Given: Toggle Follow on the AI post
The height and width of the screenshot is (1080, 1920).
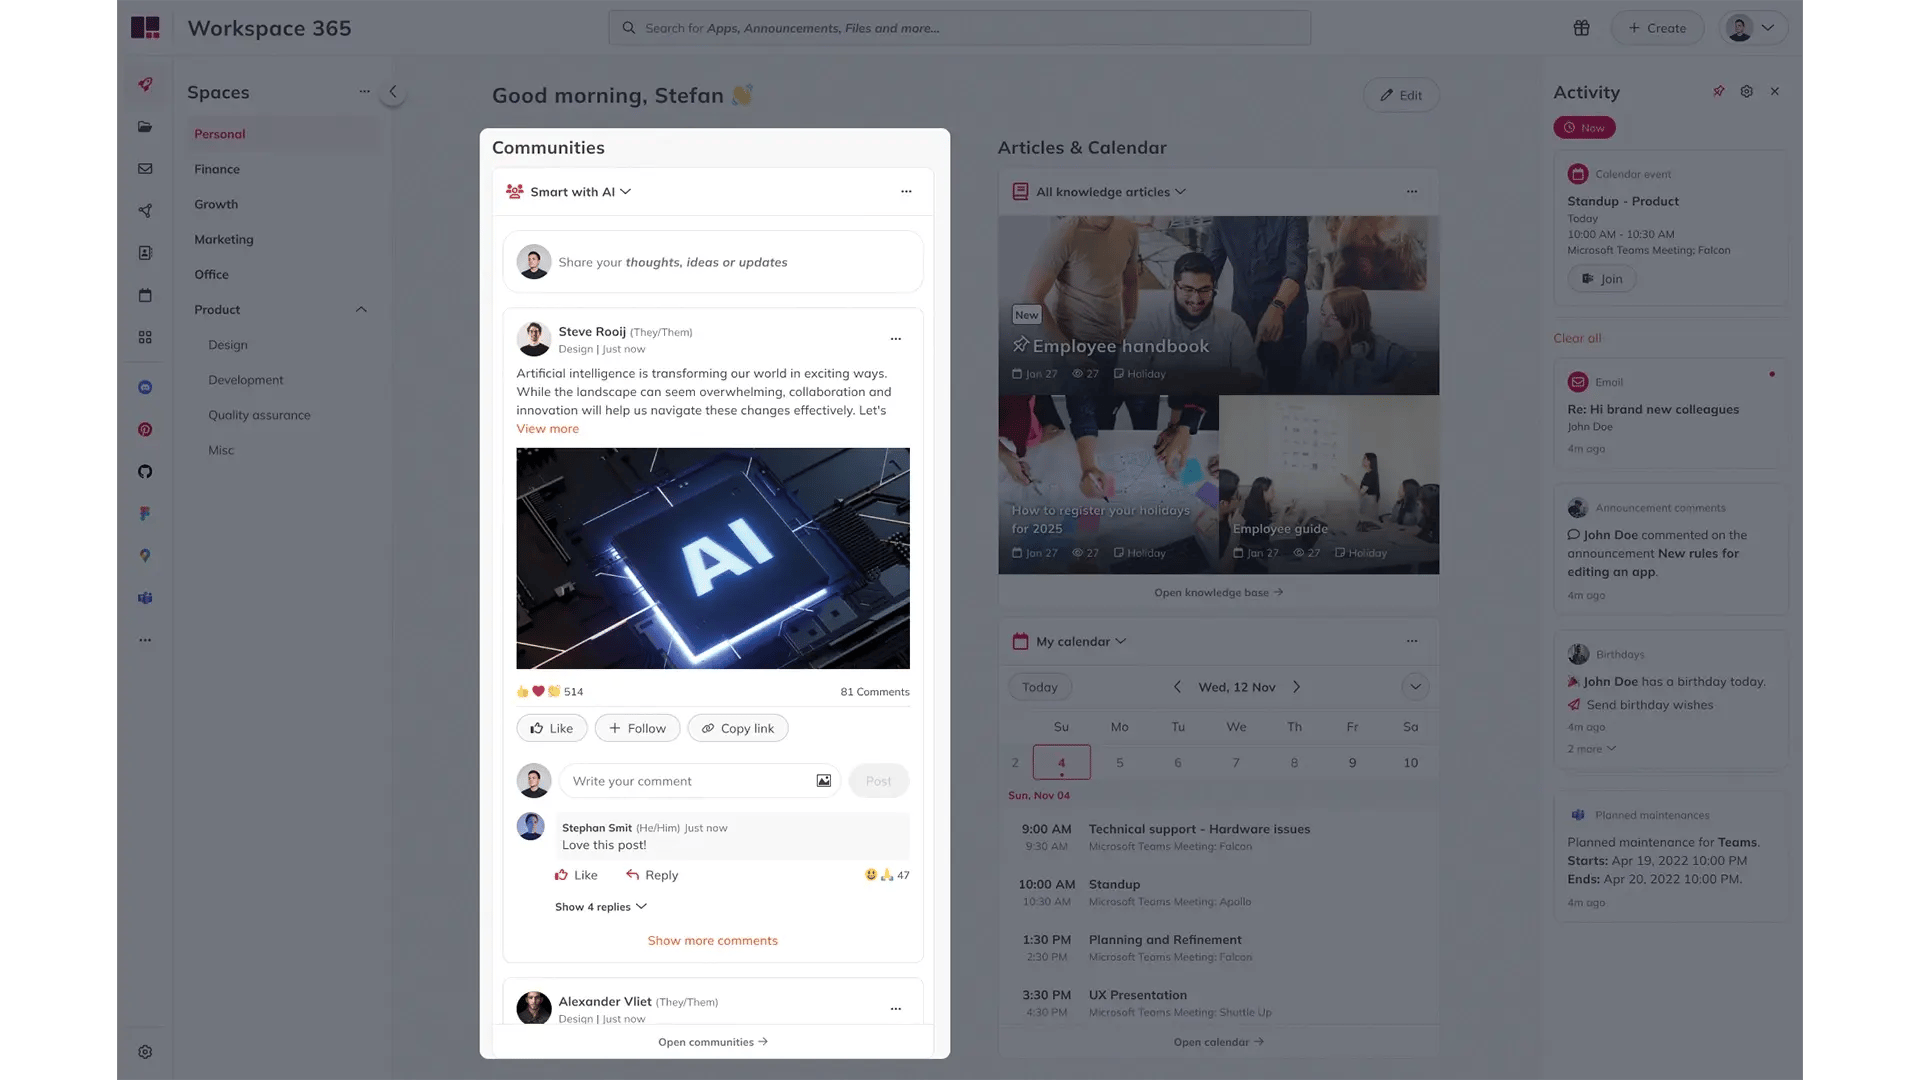Looking at the screenshot, I should coord(637,728).
